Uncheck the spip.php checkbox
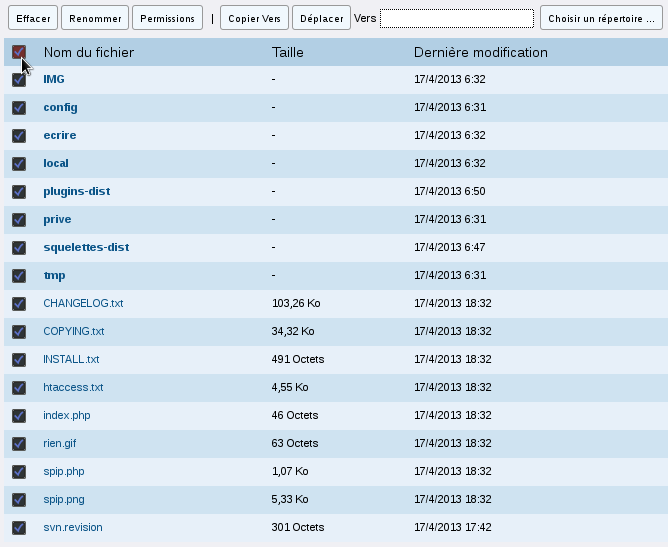 (x=19, y=472)
